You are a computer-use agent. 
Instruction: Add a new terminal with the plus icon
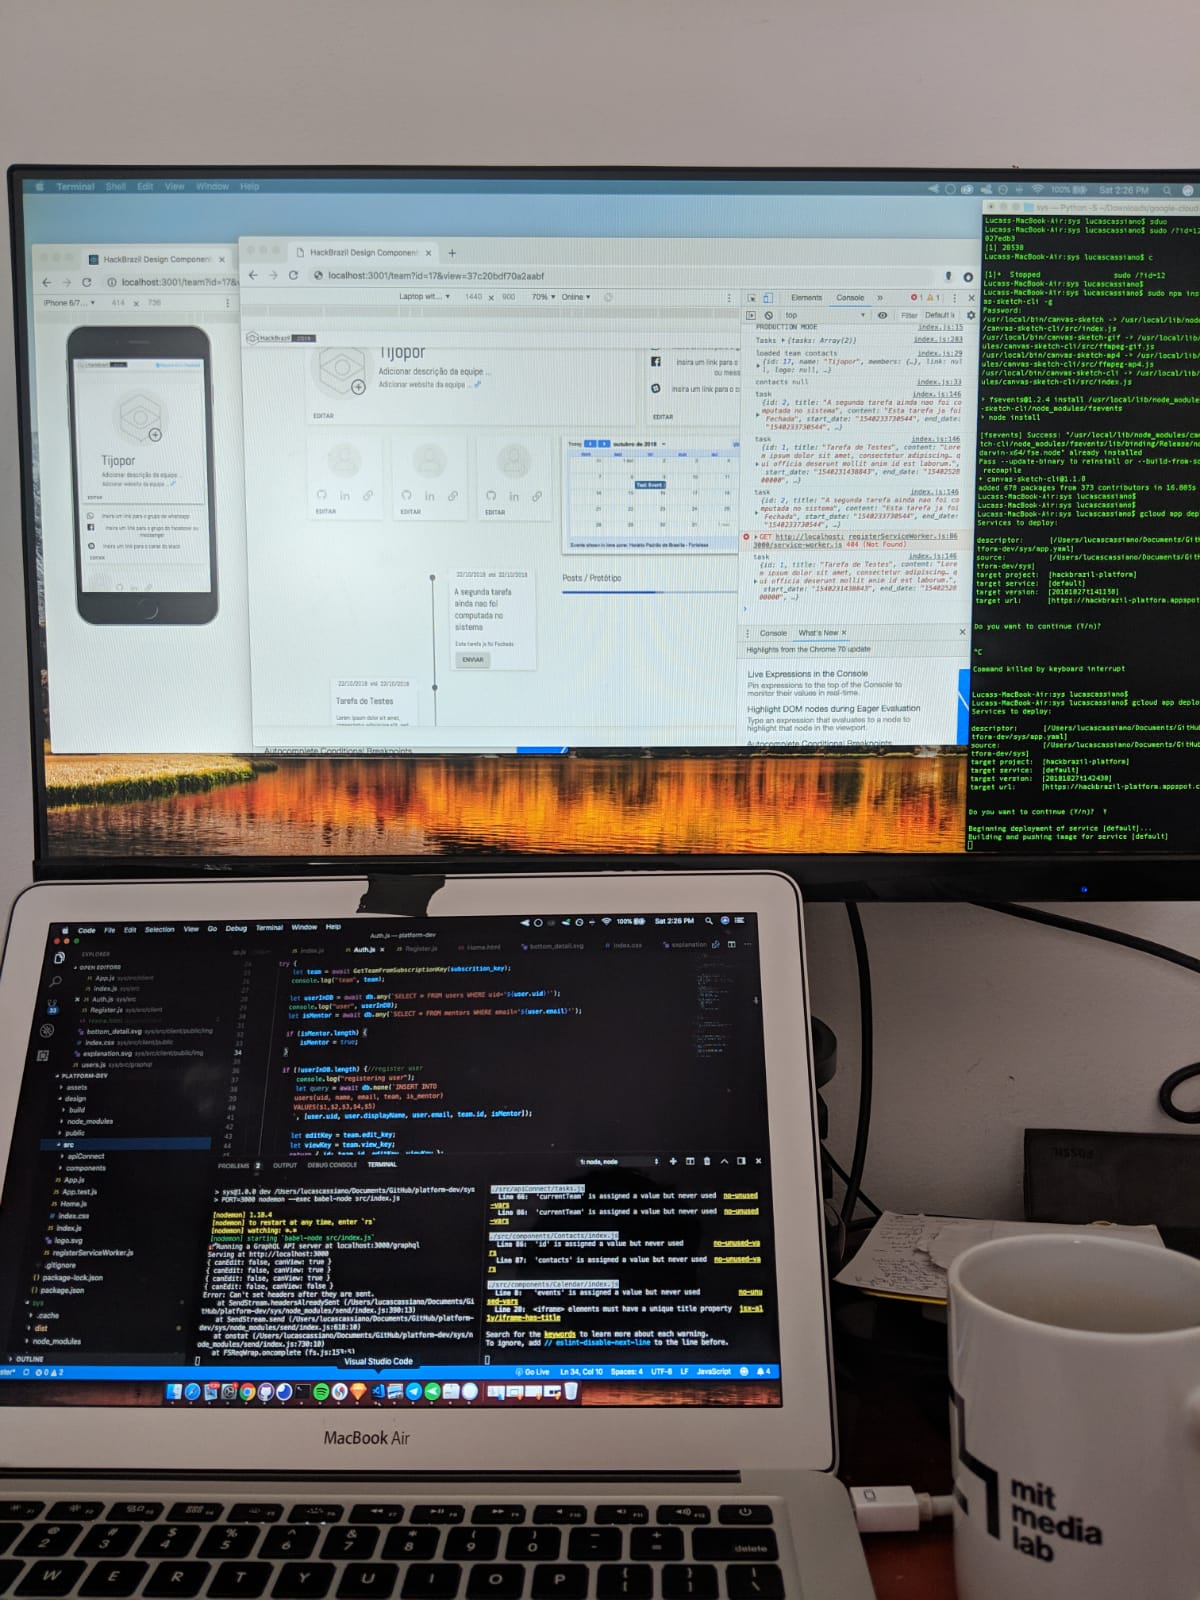673,1161
